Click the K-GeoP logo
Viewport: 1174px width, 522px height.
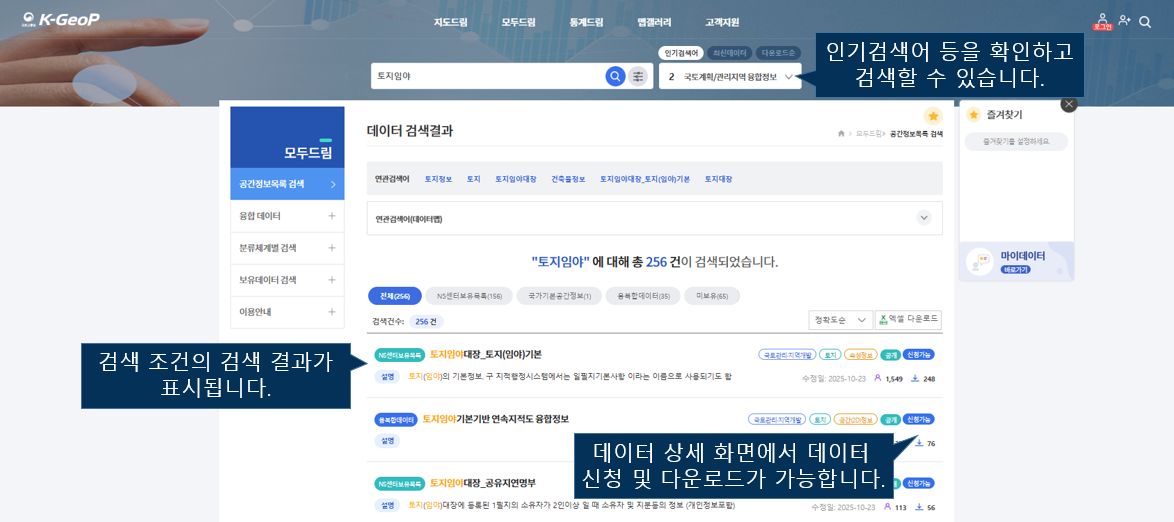[60, 20]
